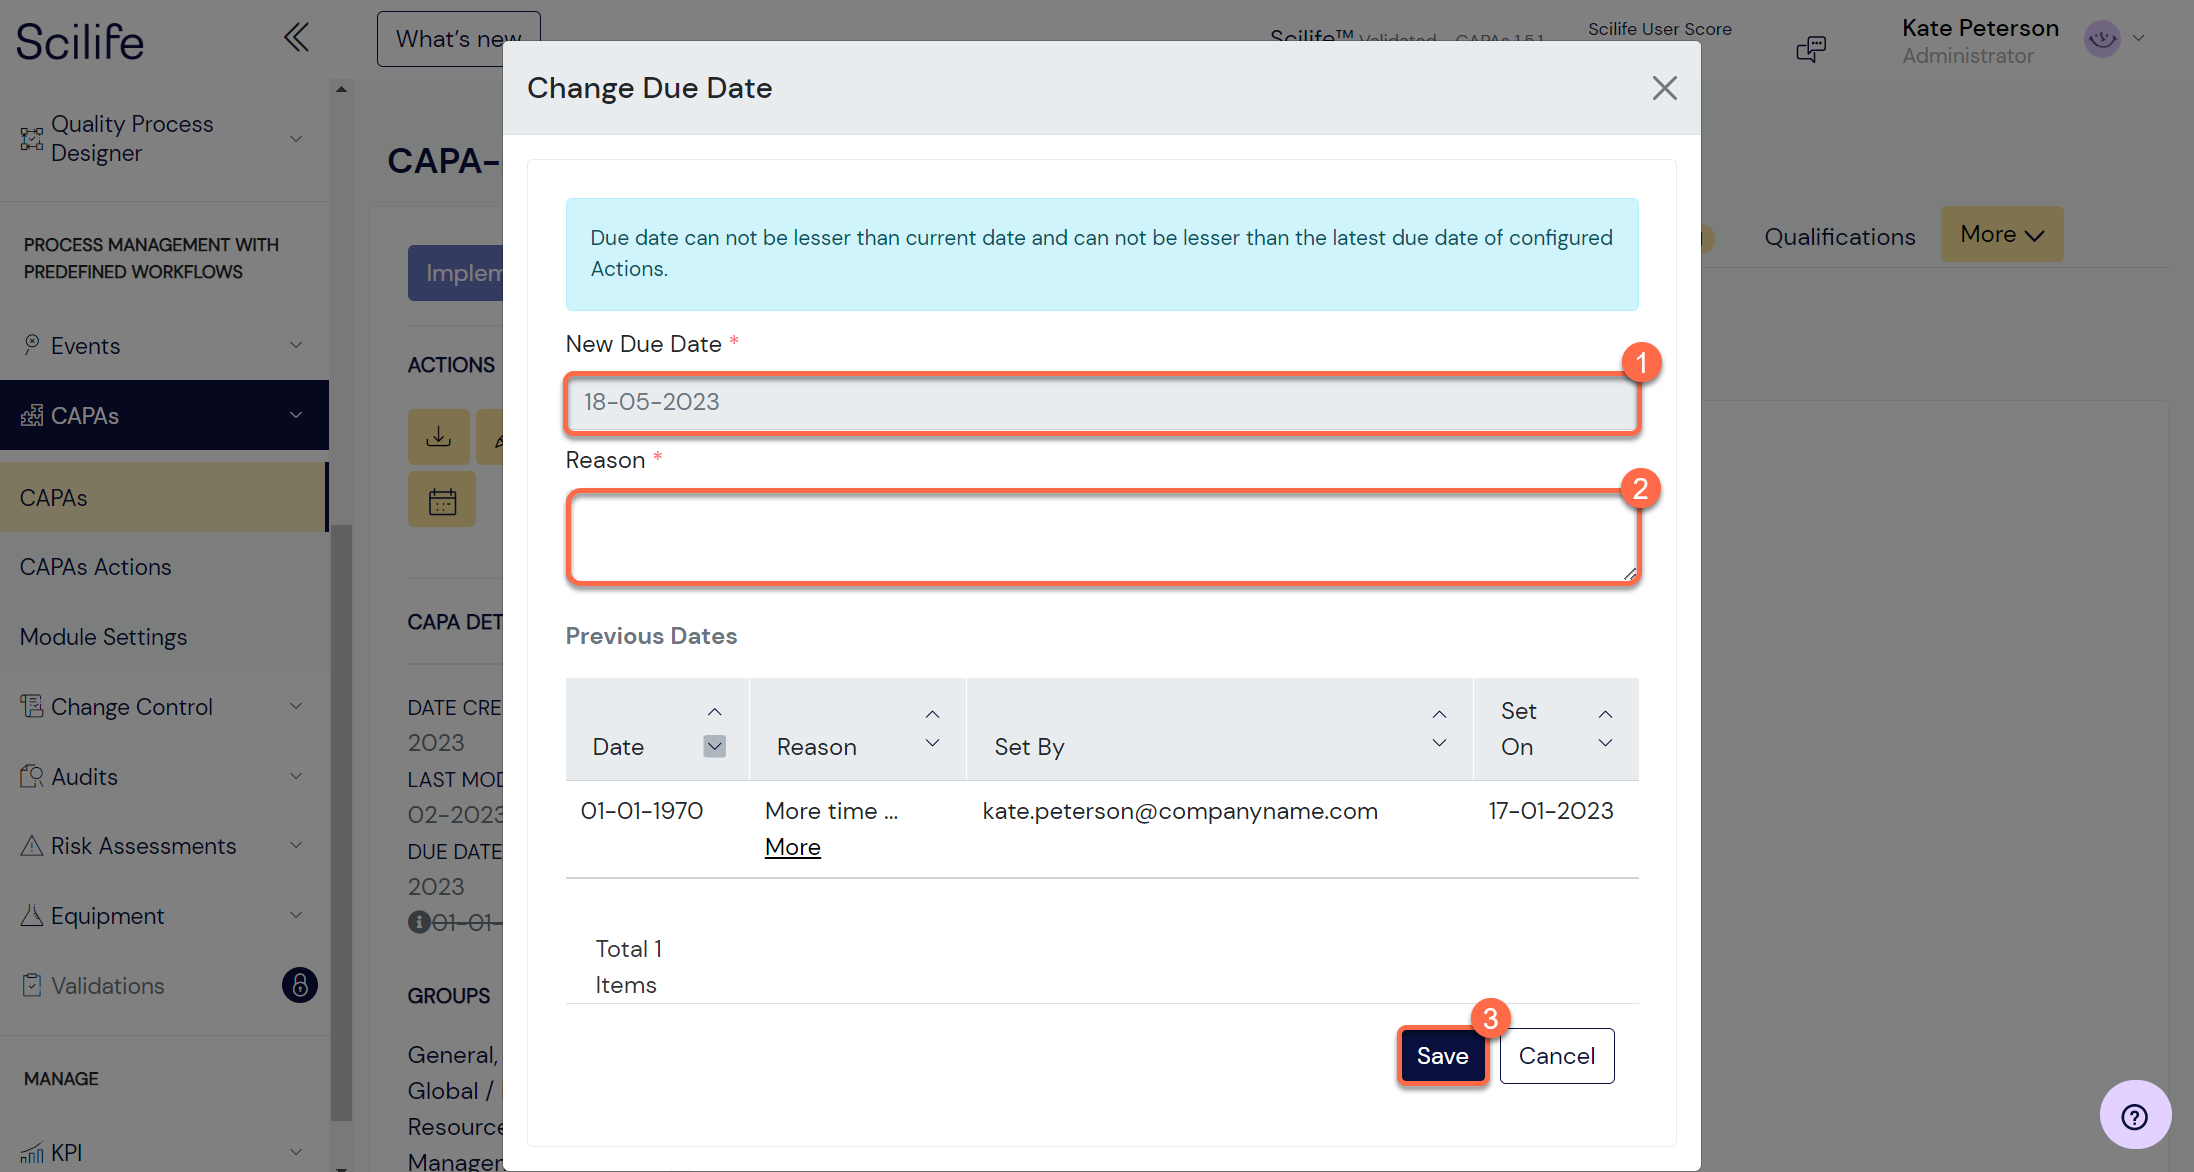The height and width of the screenshot is (1172, 2194).
Task: Click Kate Peterson's avatar icon
Action: tap(2102, 39)
